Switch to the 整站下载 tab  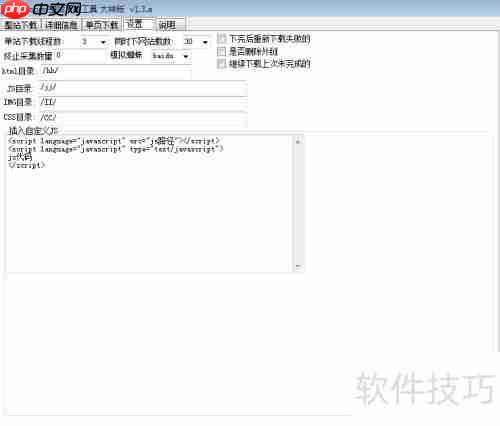(21, 25)
